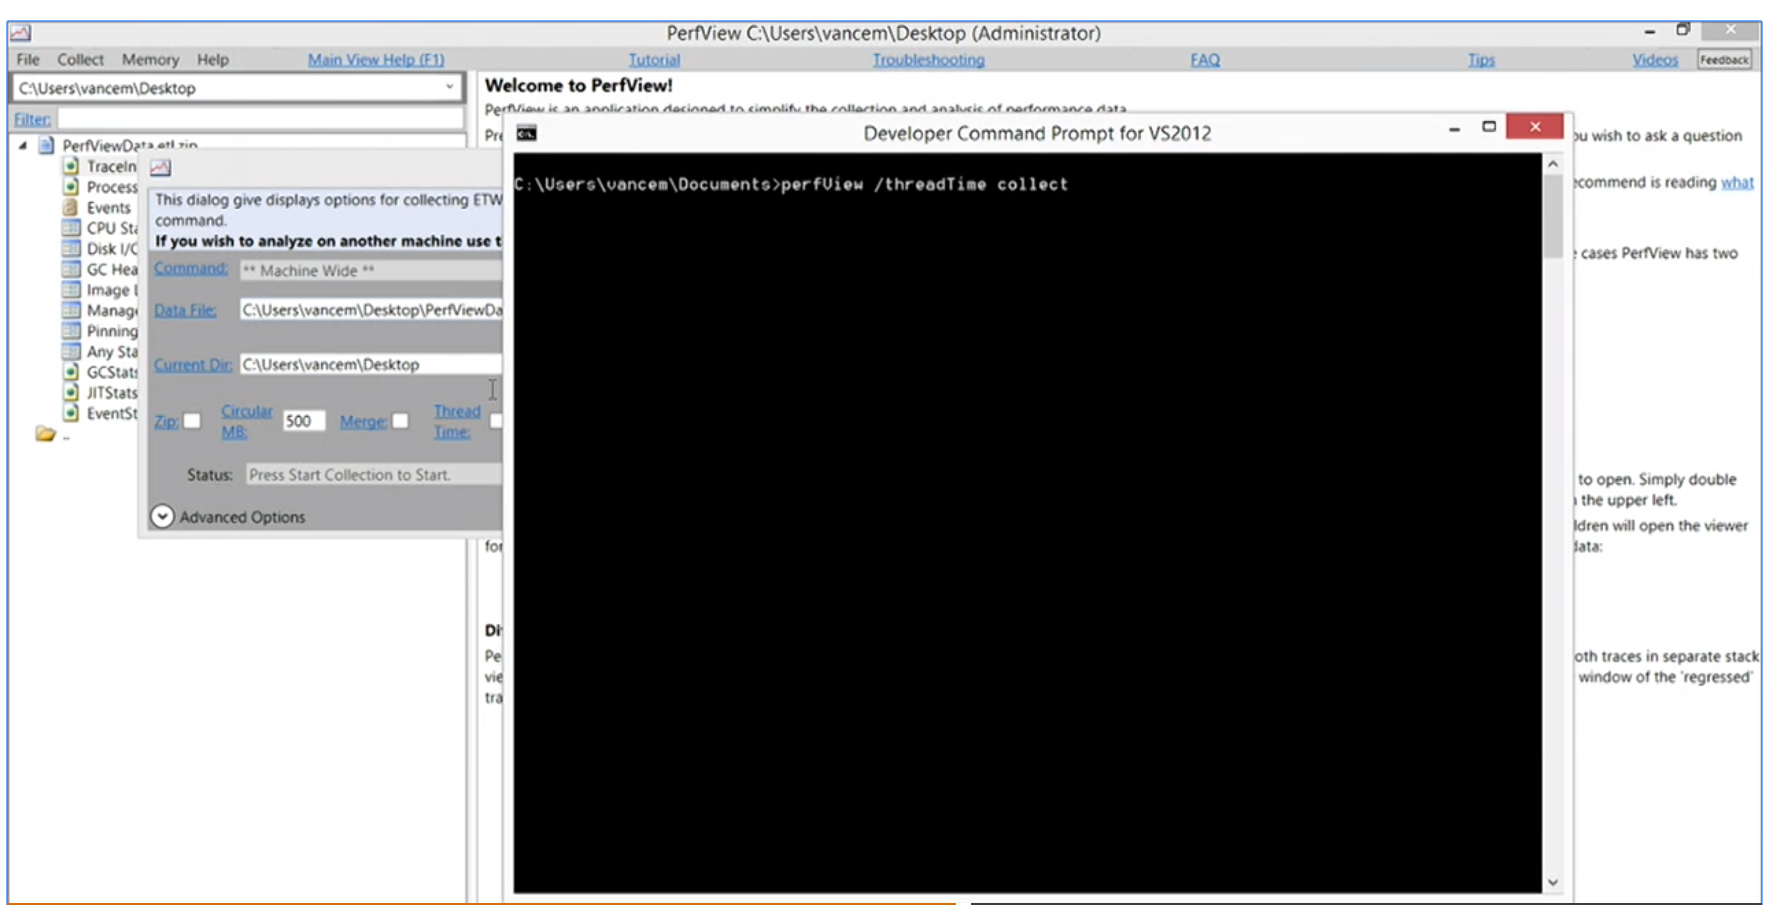Screen dimensions: 1772x905
Task: Click command prompt scrollbar down arrow
Action: point(1552,882)
